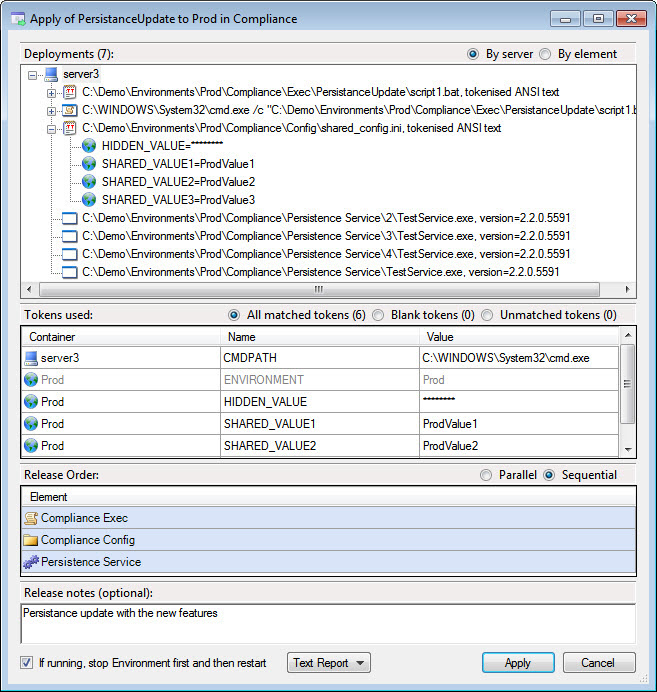Viewport: 657px width, 692px height.
Task: Select the SHARED_VALUE3=ProdValue3 tree item
Action: point(179,200)
